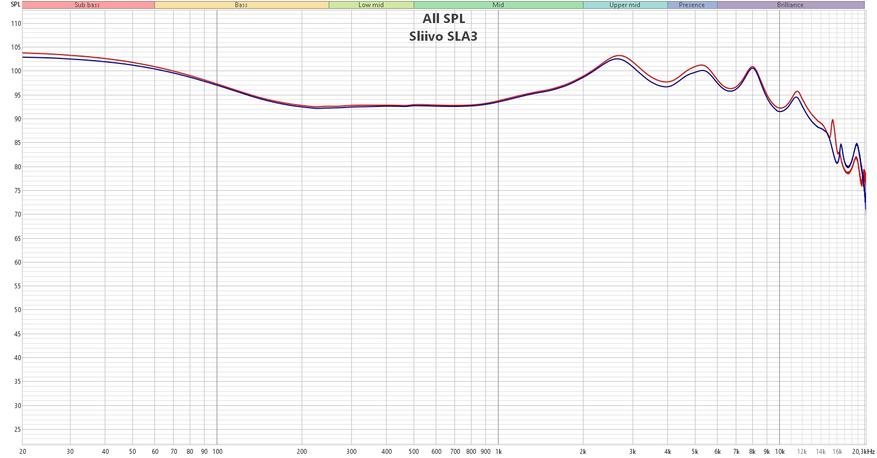Select the Sliivo SLA3 title text

(x=444, y=37)
